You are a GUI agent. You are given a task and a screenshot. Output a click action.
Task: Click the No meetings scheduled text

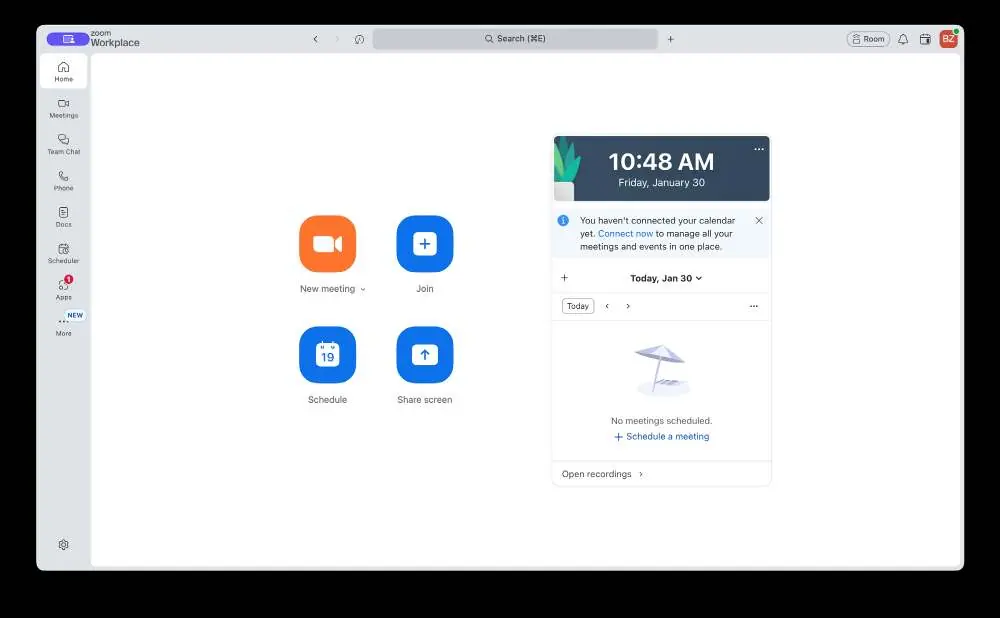coord(661,421)
